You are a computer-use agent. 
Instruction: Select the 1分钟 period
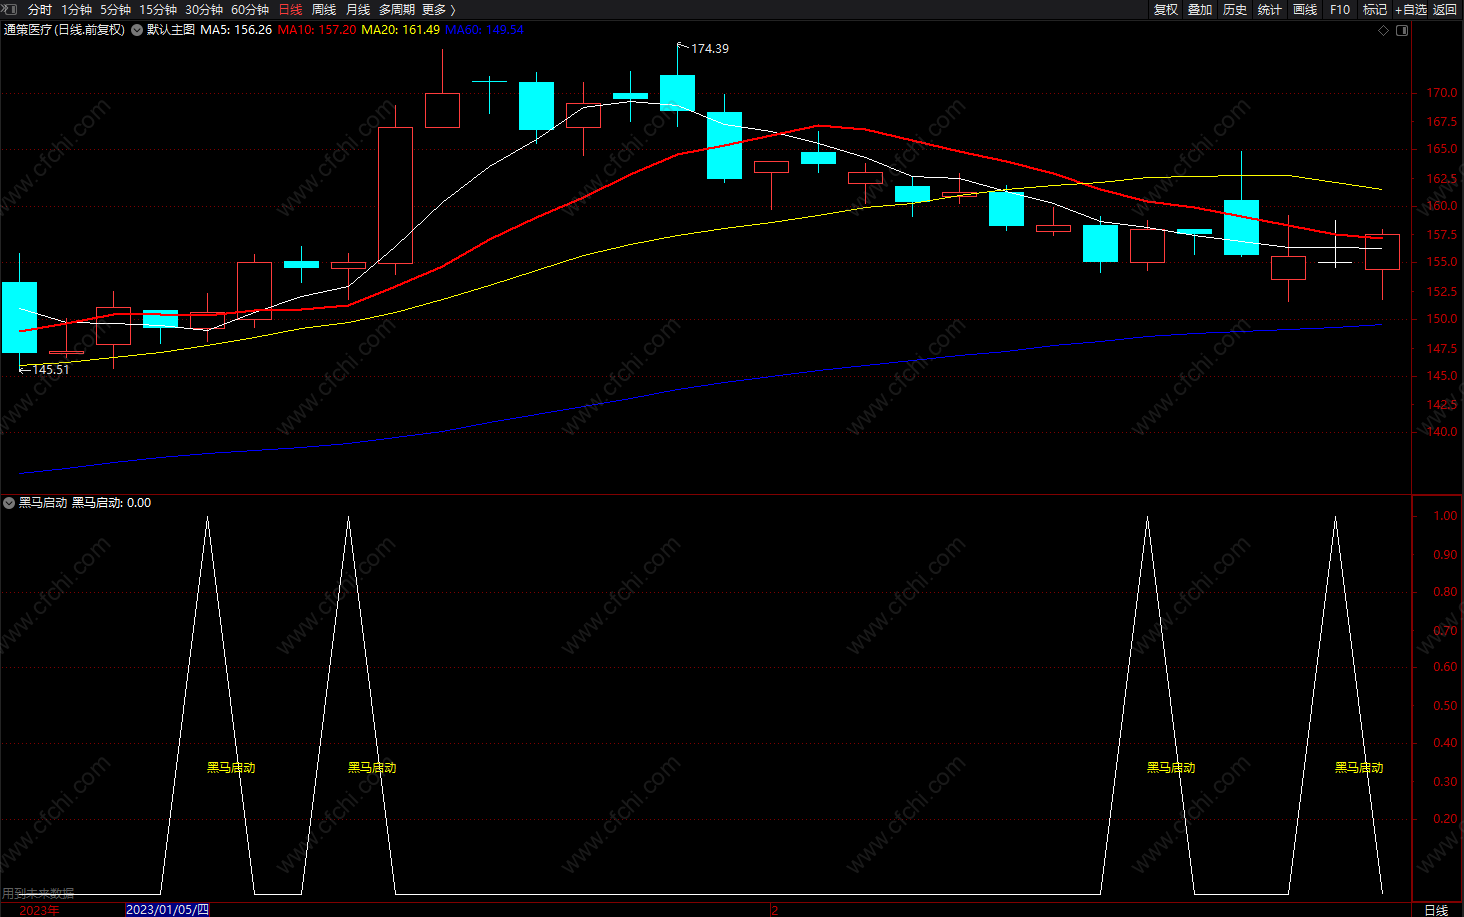[76, 9]
